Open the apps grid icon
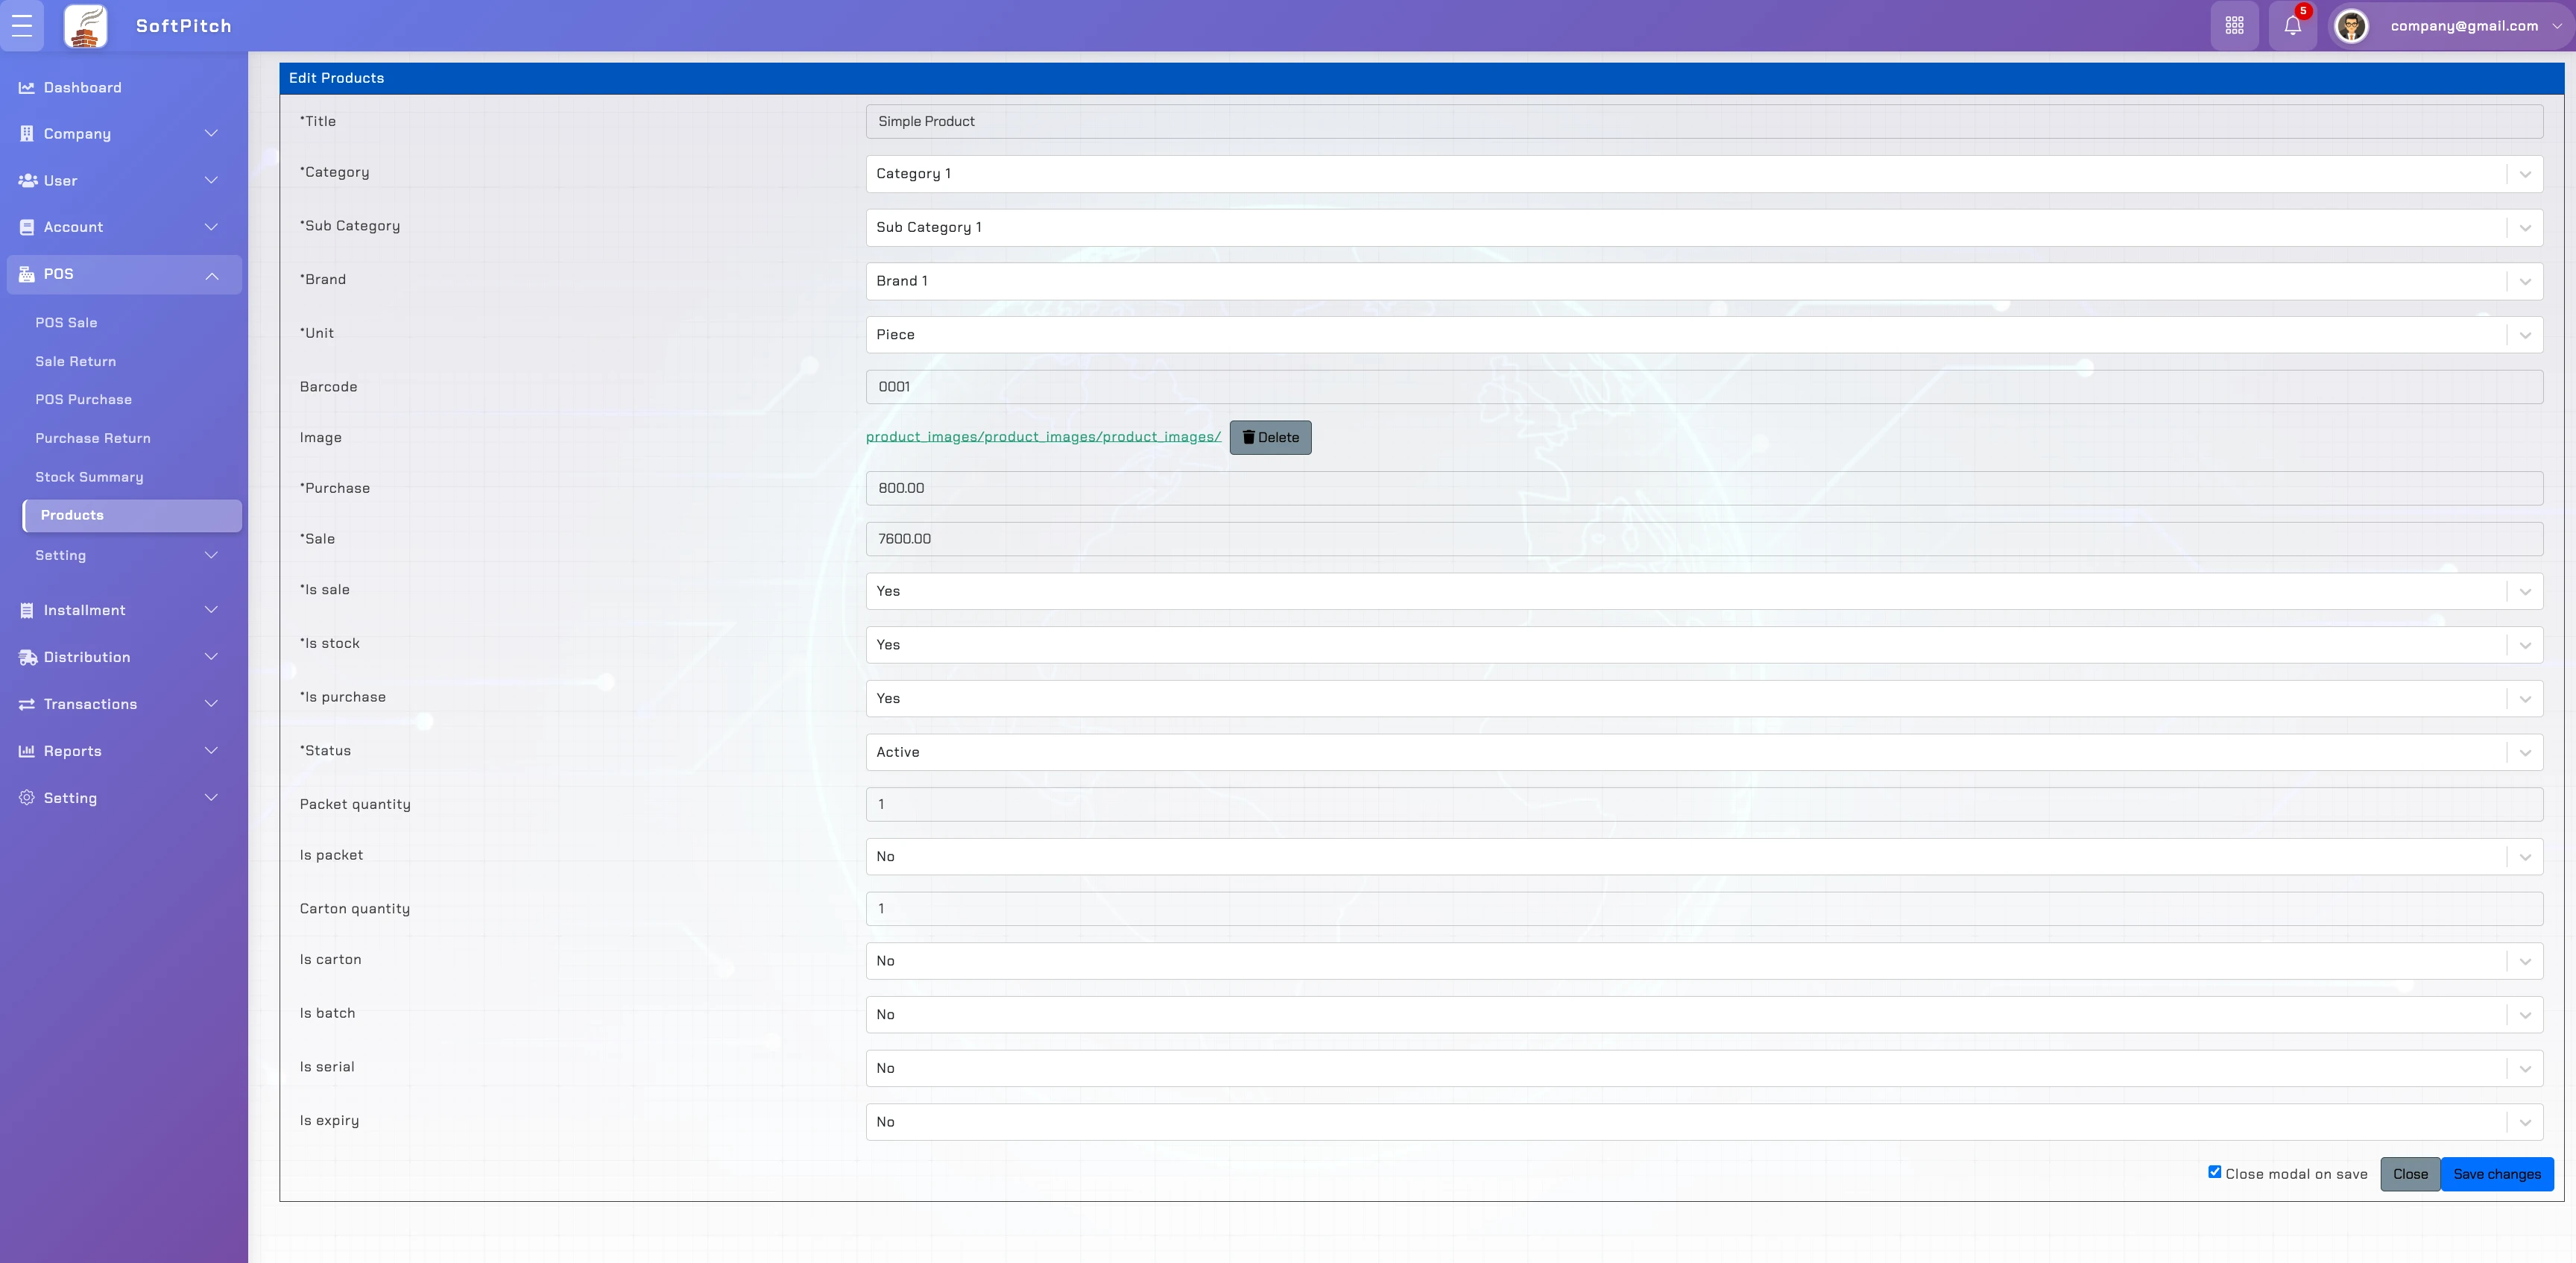The width and height of the screenshot is (2576, 1263). pyautogui.click(x=2234, y=26)
